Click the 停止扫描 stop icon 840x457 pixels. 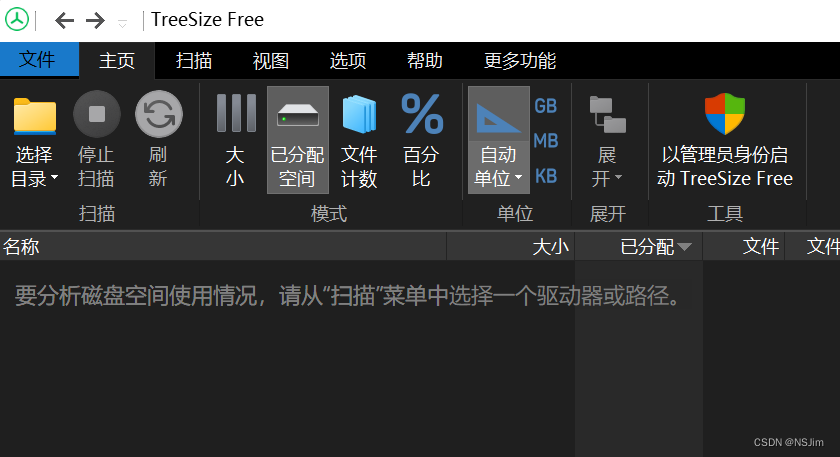click(97, 114)
